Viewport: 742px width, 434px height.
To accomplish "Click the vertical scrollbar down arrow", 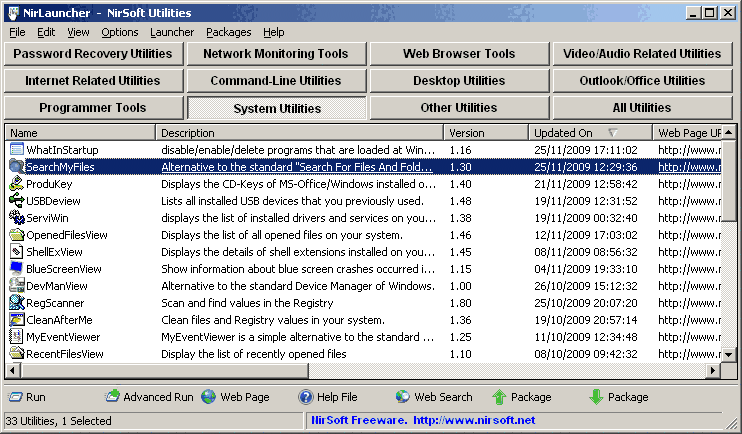I will point(729,354).
